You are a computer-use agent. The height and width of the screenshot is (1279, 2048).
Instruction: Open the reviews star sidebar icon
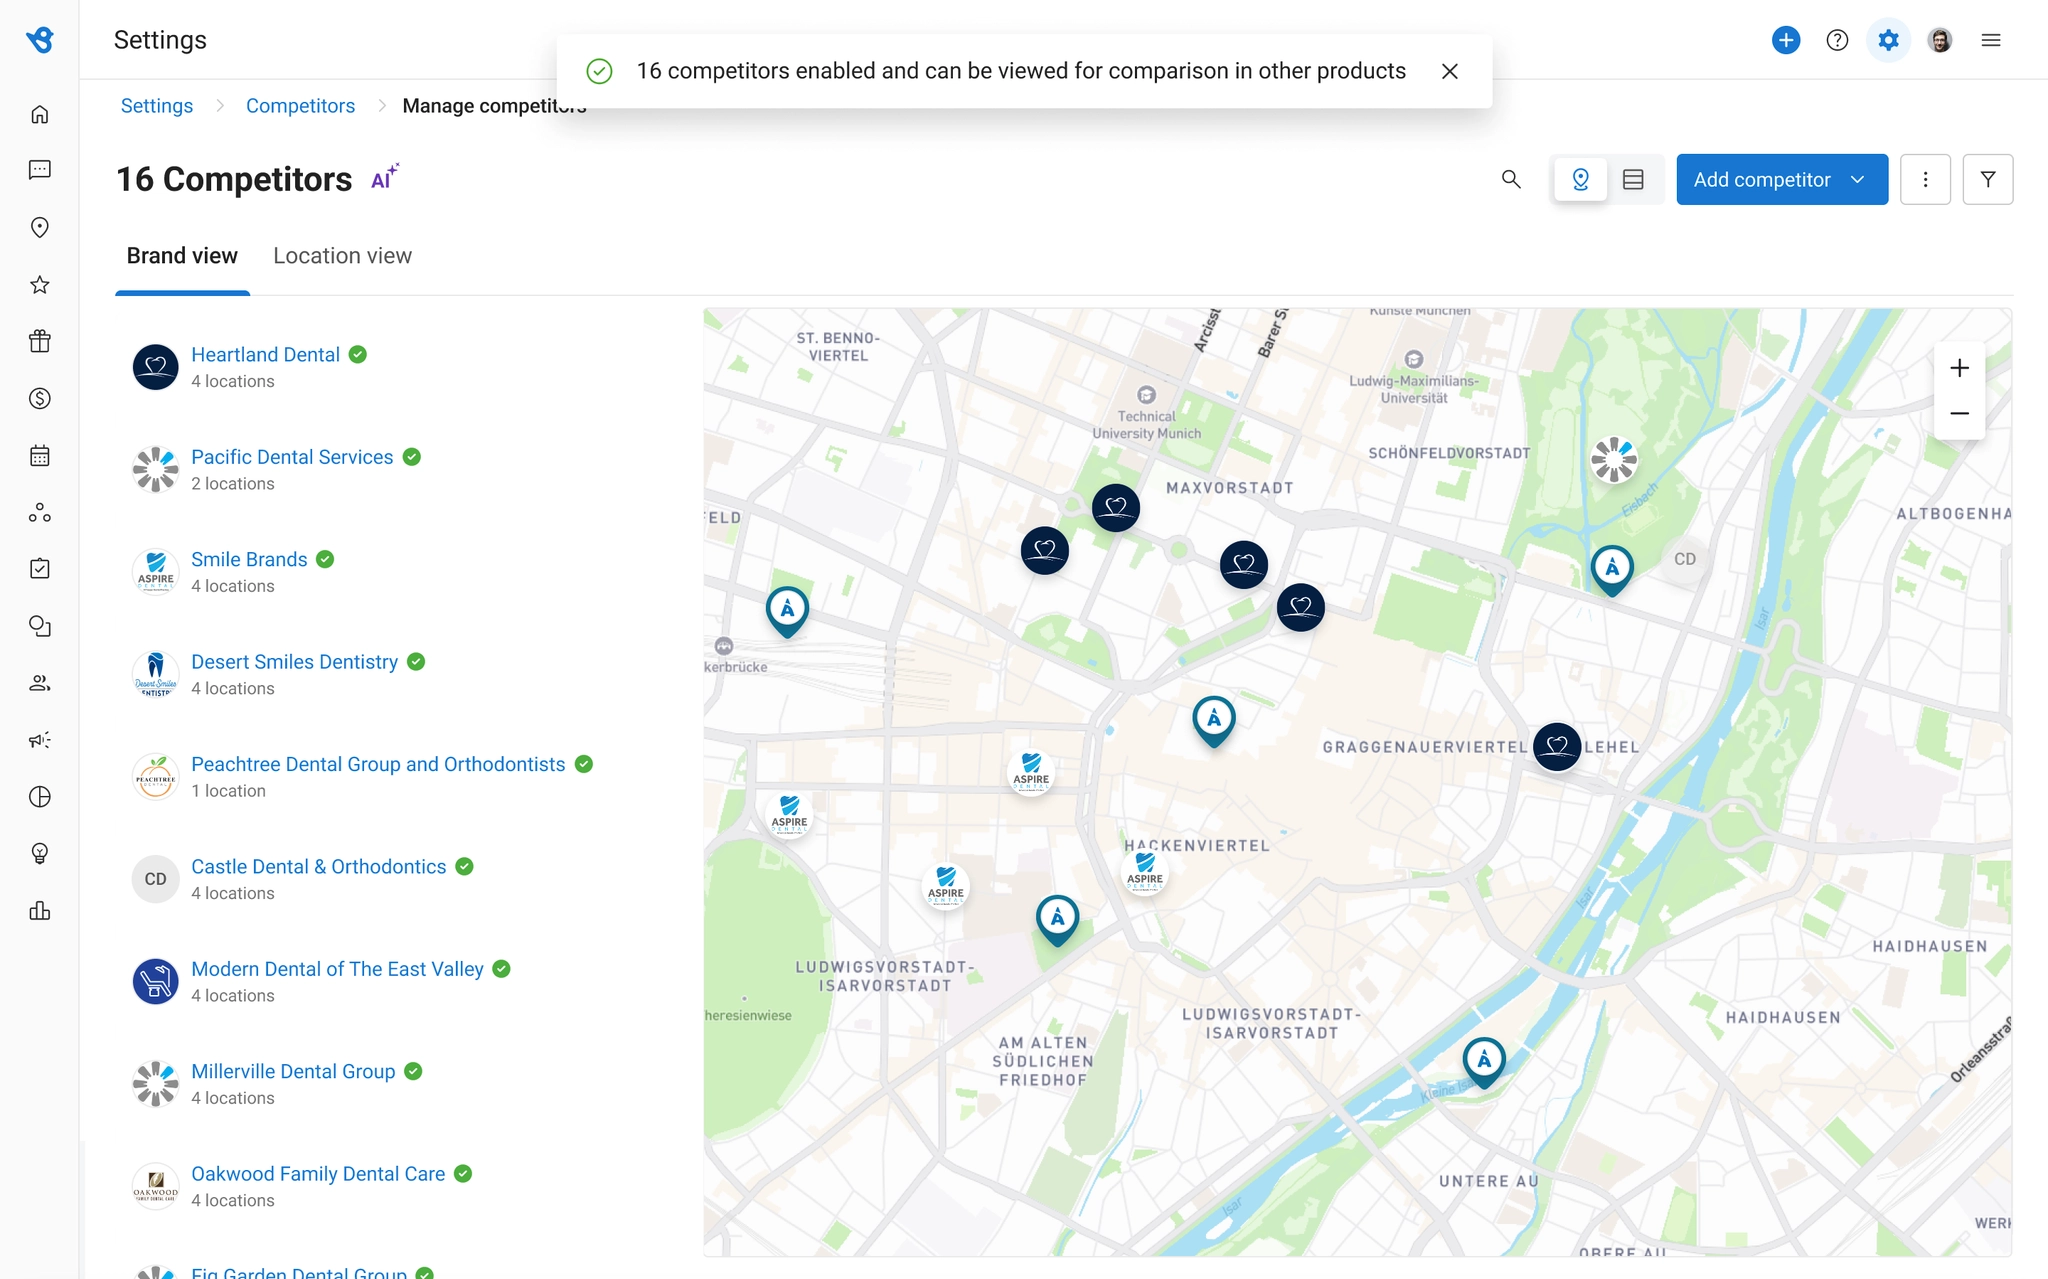point(40,284)
